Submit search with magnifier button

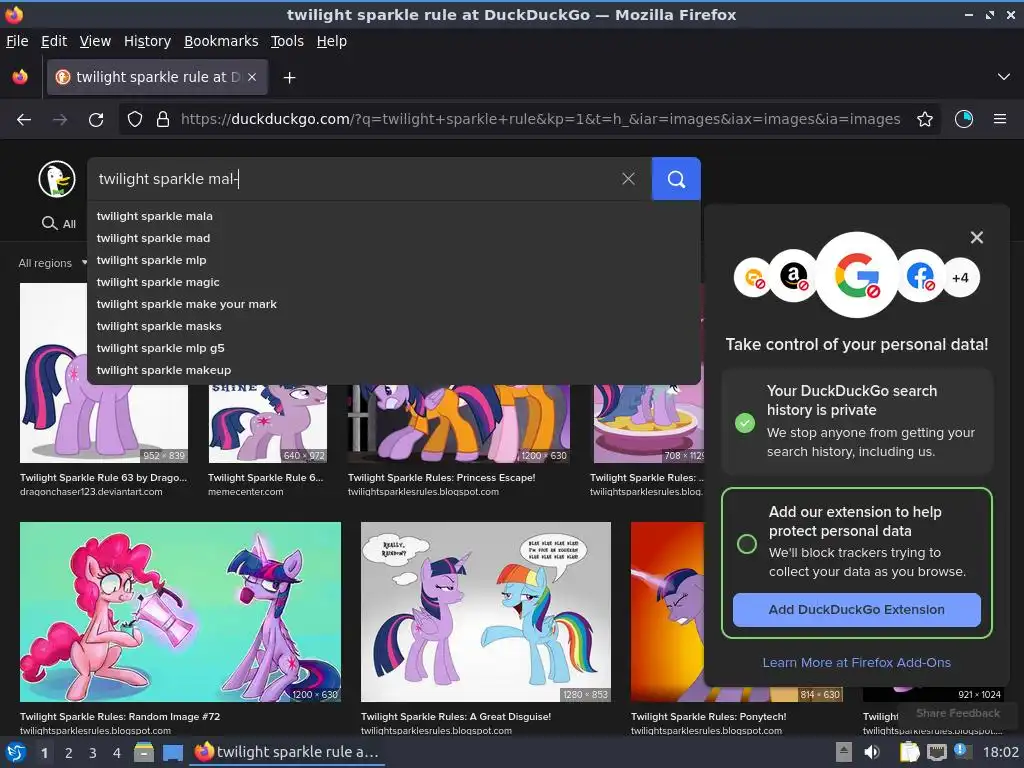pos(676,179)
